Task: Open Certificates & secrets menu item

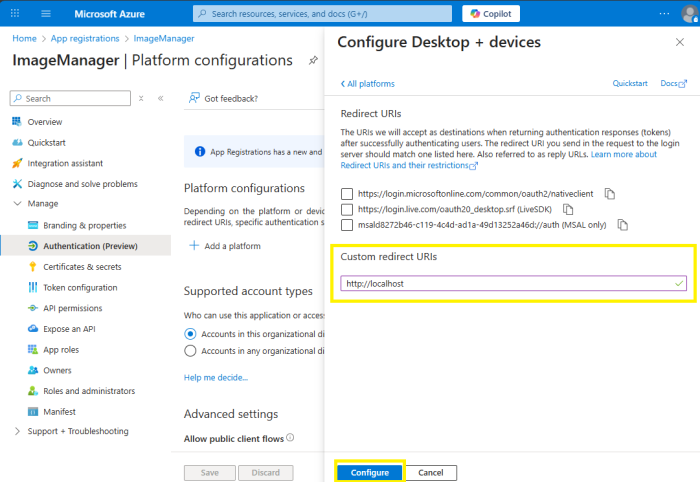Action: click(x=82, y=267)
